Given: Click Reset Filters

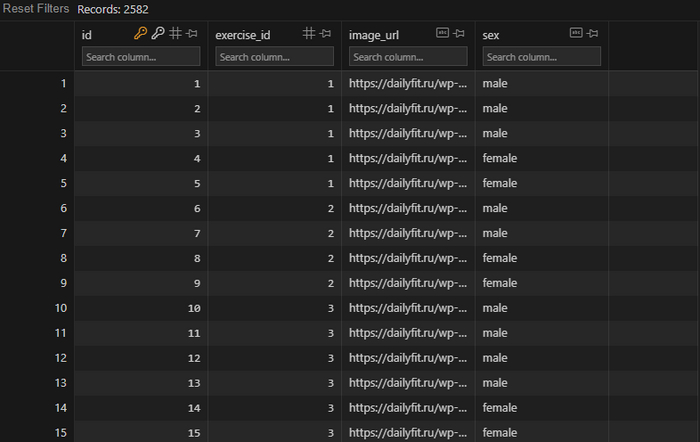Looking at the screenshot, I should tap(35, 9).
